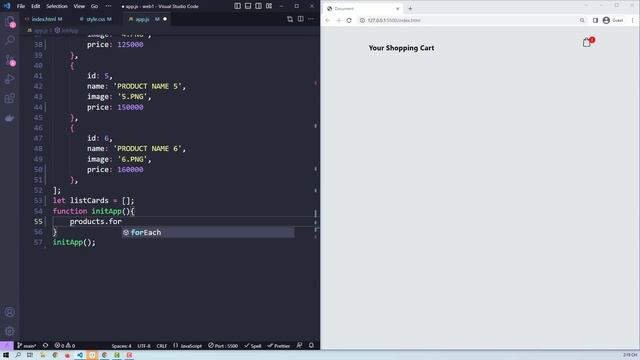Screen dimensions: 640x360
Task: Toggle the secondary side bar layout icon
Action: 258,6
